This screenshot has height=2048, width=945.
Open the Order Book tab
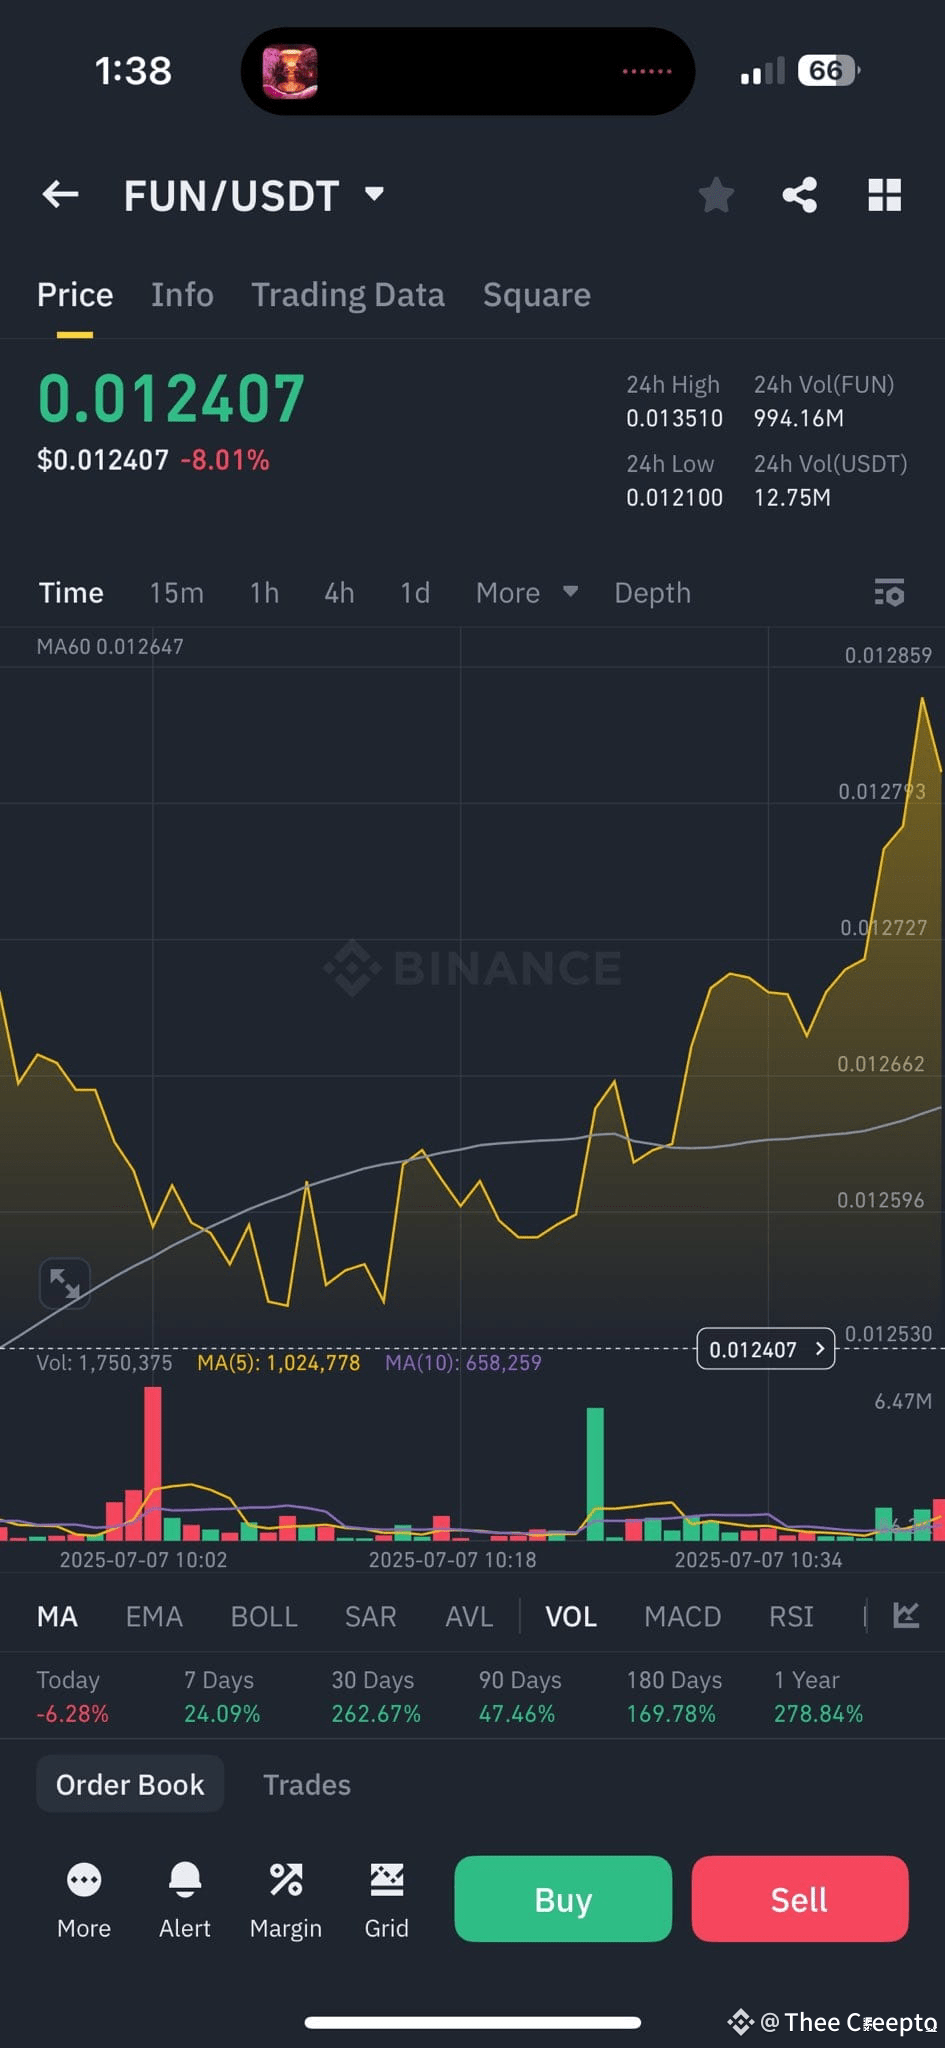coord(130,1784)
